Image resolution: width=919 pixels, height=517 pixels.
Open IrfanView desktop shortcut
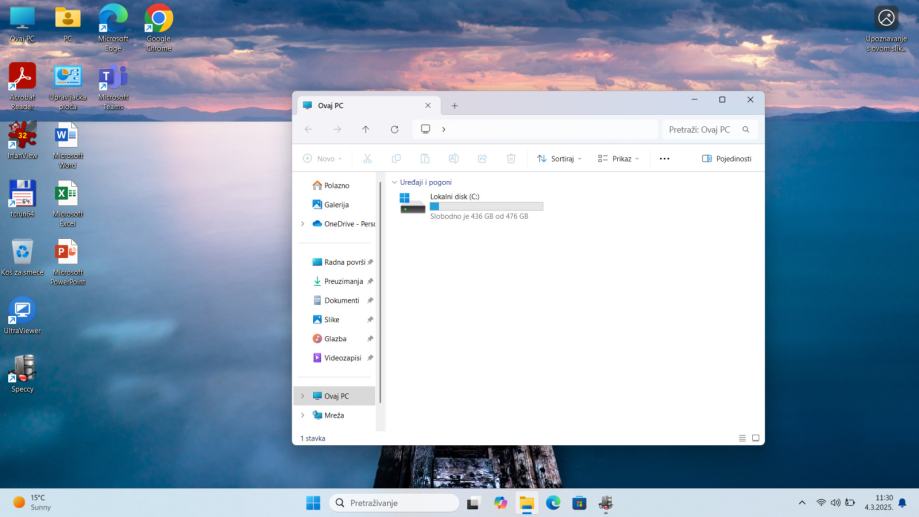(x=22, y=141)
